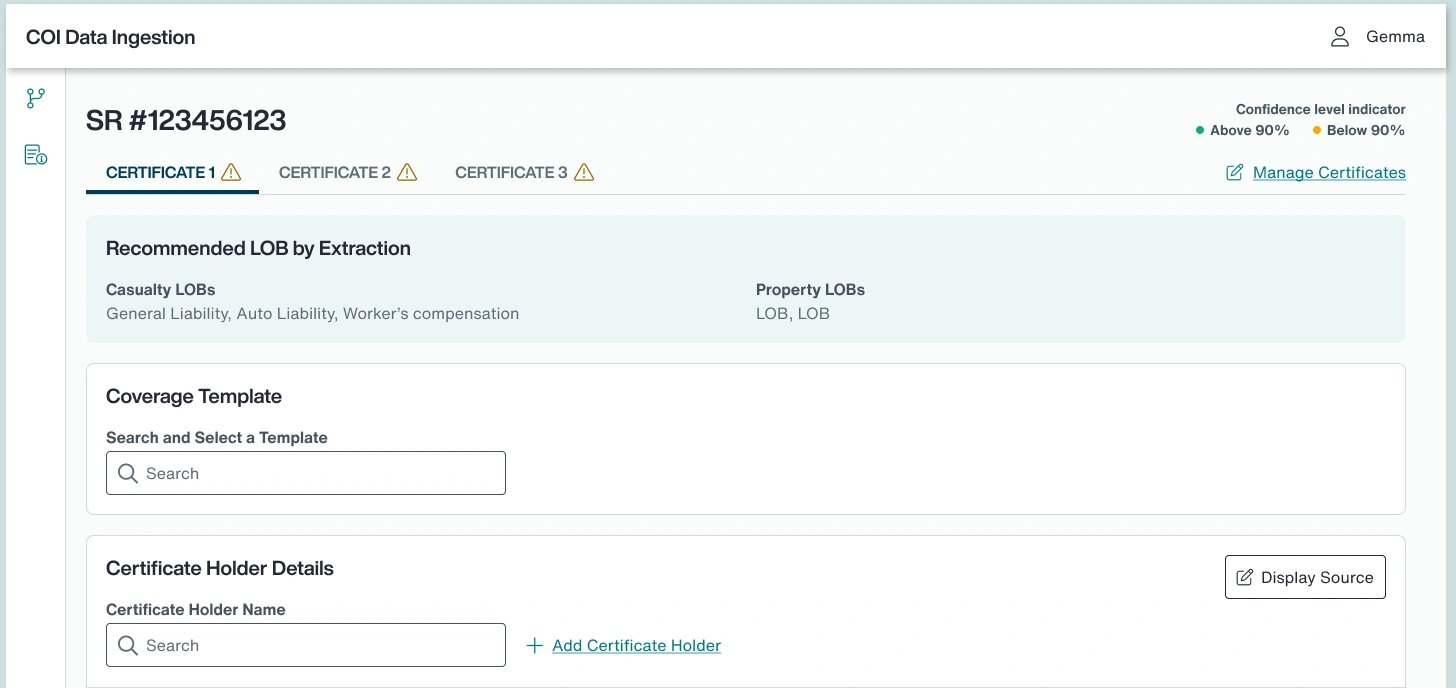1456x688 pixels.
Task: Click the warning icon on Certificate 1
Action: pyautogui.click(x=231, y=172)
